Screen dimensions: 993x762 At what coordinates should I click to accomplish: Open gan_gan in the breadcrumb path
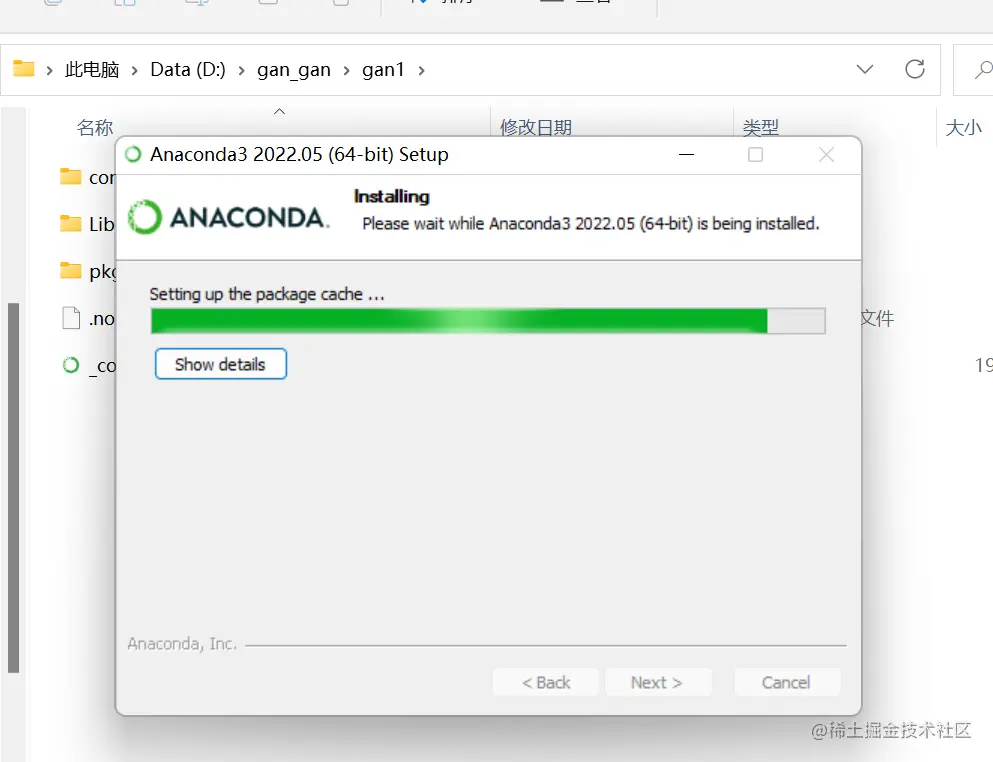coord(294,70)
